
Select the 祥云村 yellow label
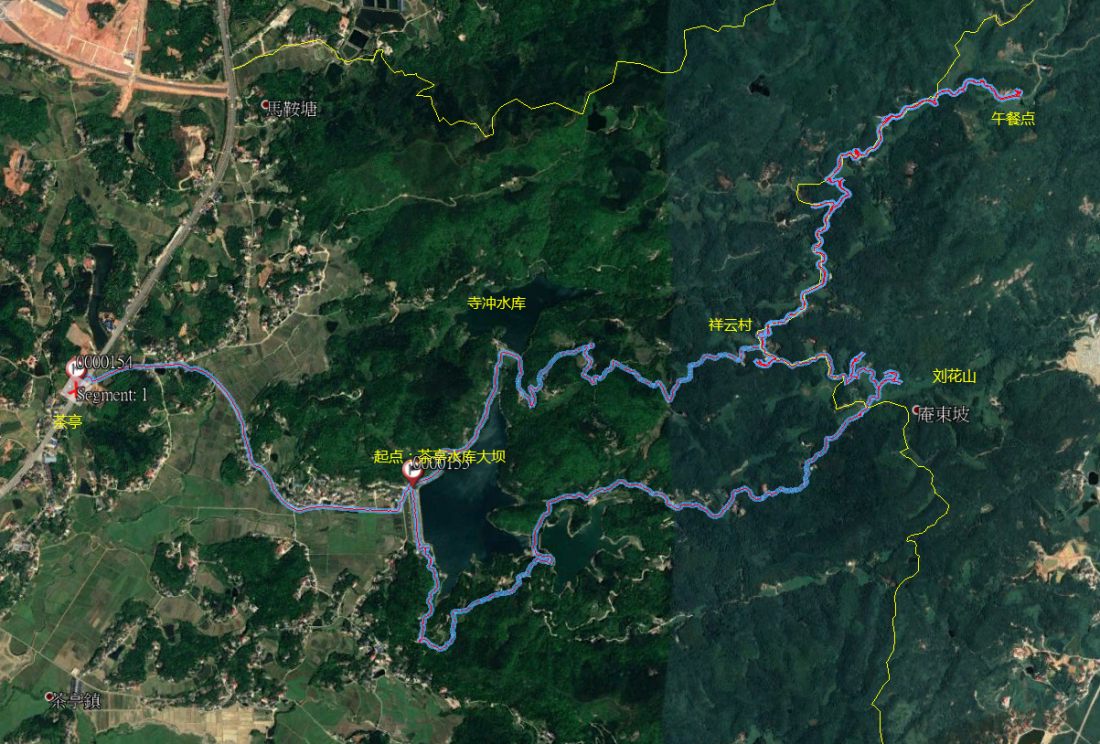coord(730,325)
